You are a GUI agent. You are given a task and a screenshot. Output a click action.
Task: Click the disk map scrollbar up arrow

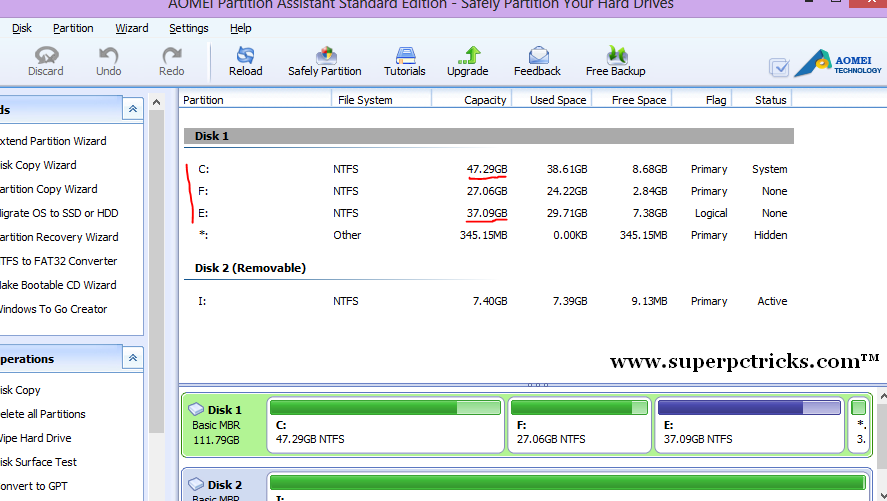point(882,396)
